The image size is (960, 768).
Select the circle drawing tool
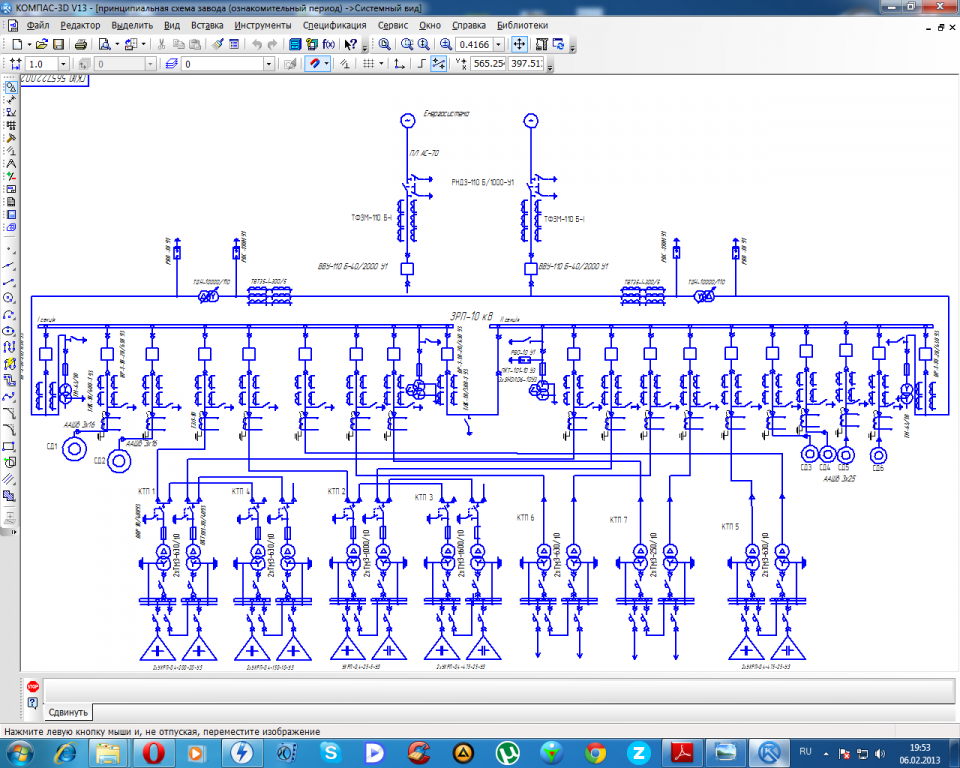(9, 298)
